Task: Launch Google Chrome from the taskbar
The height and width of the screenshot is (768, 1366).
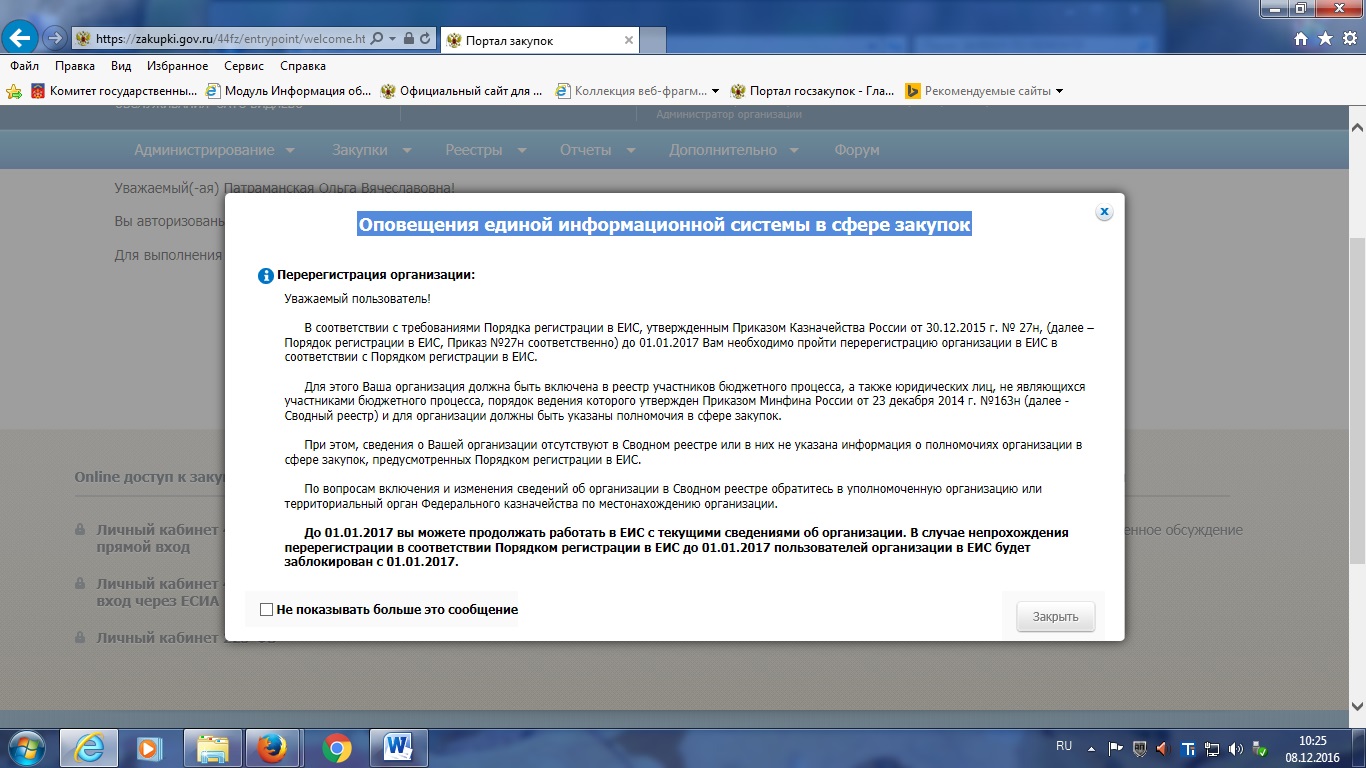Action: coord(337,747)
